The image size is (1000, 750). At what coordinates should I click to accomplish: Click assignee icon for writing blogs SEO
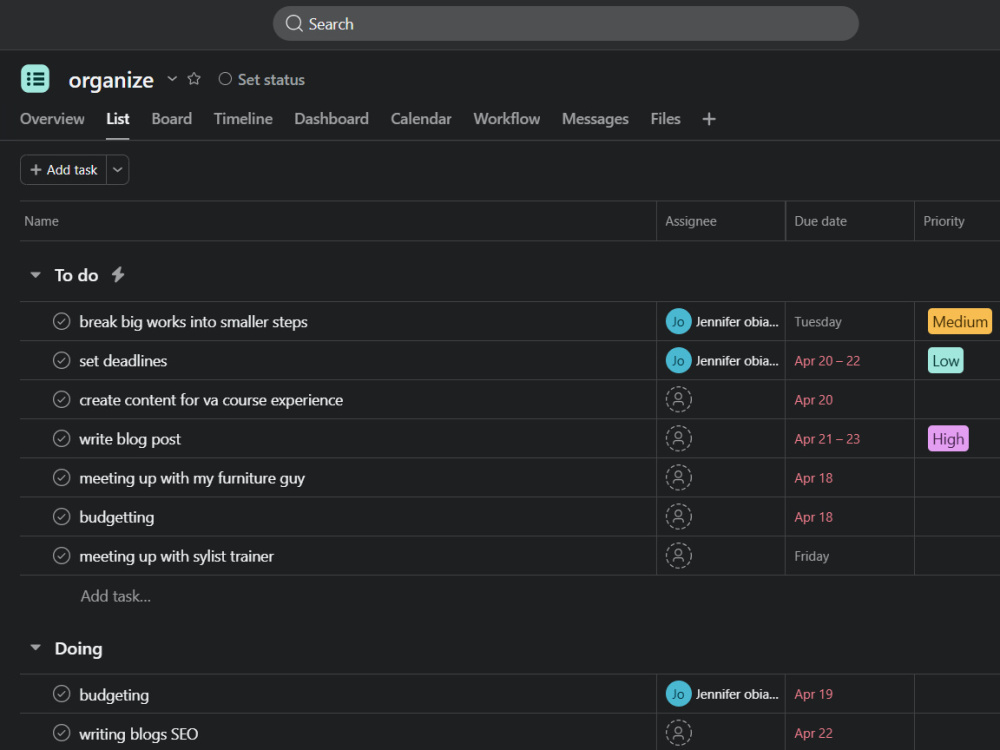pos(679,733)
